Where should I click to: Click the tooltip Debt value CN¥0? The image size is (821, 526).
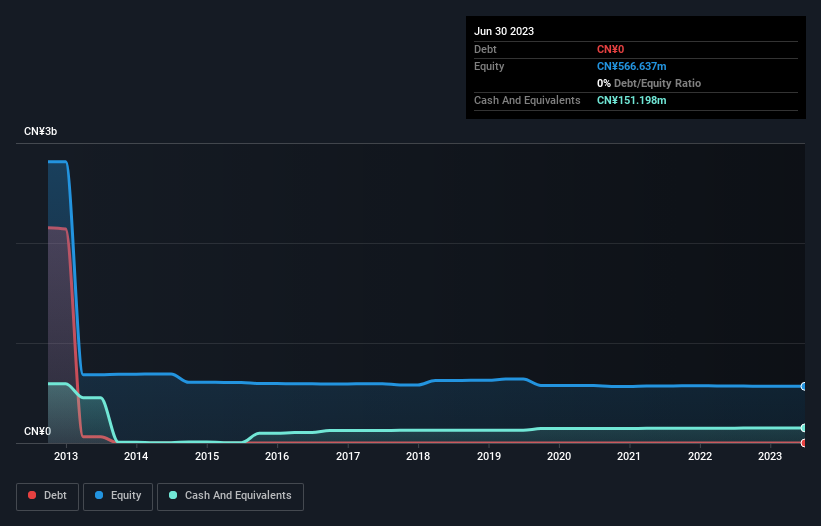pyautogui.click(x=611, y=49)
